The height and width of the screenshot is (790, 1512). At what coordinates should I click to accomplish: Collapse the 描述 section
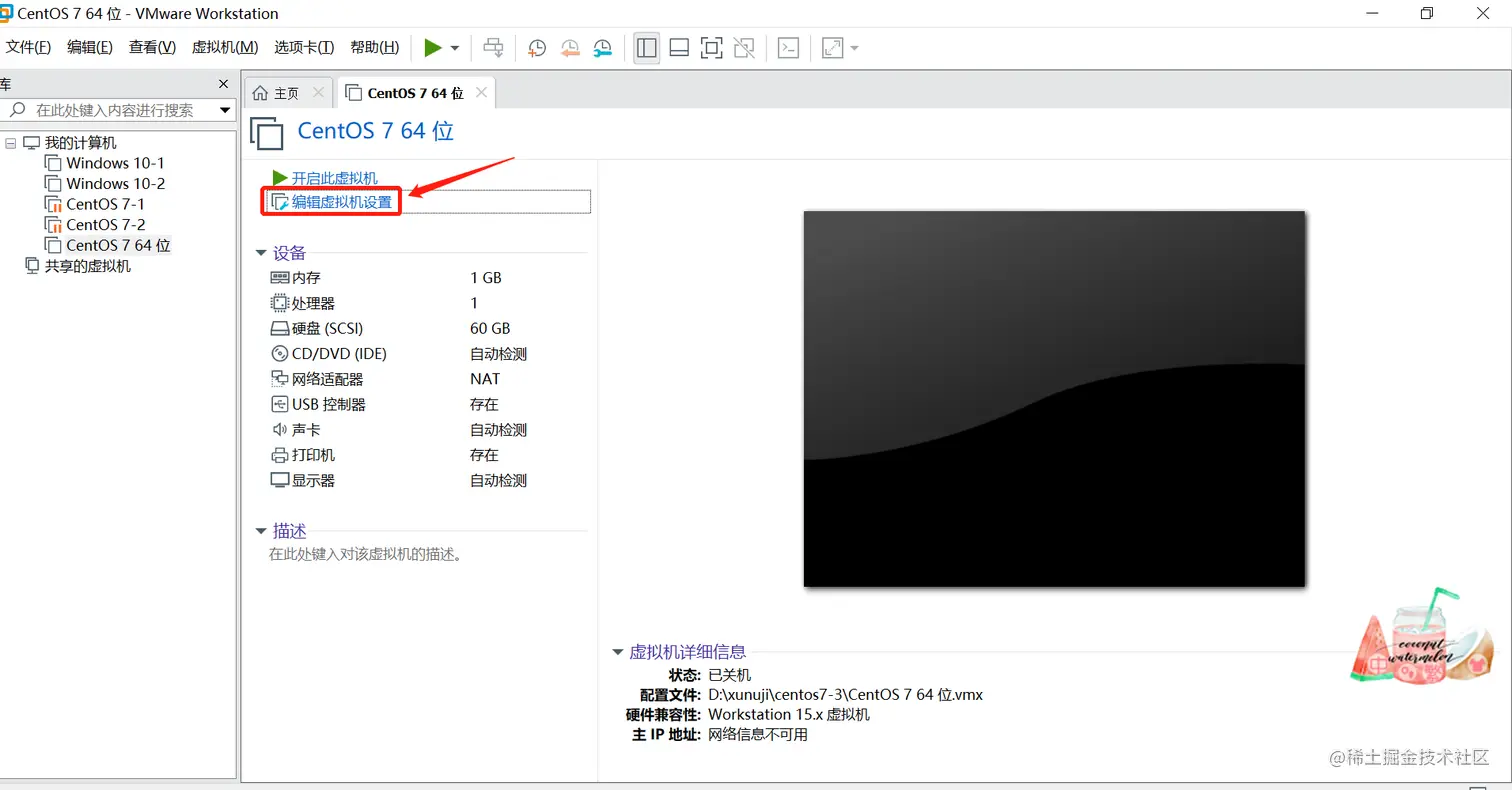[262, 531]
